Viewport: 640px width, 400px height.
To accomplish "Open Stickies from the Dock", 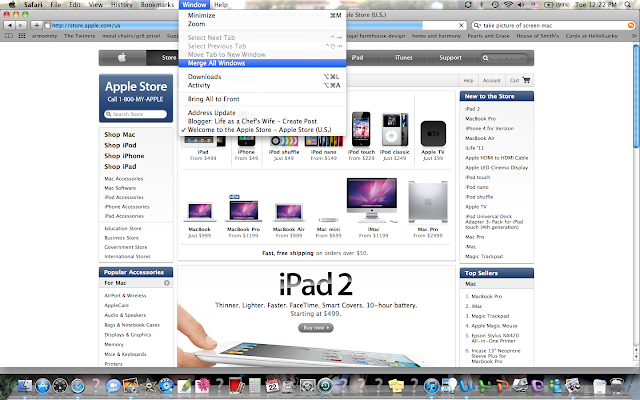I will (x=396, y=385).
